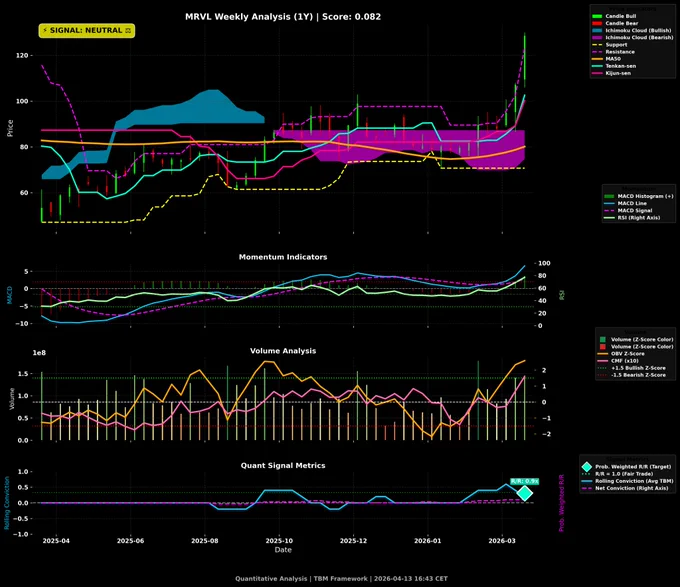This screenshot has width=680, height=587.
Task: Click the 2025-06 date tick label
Action: pos(131,541)
